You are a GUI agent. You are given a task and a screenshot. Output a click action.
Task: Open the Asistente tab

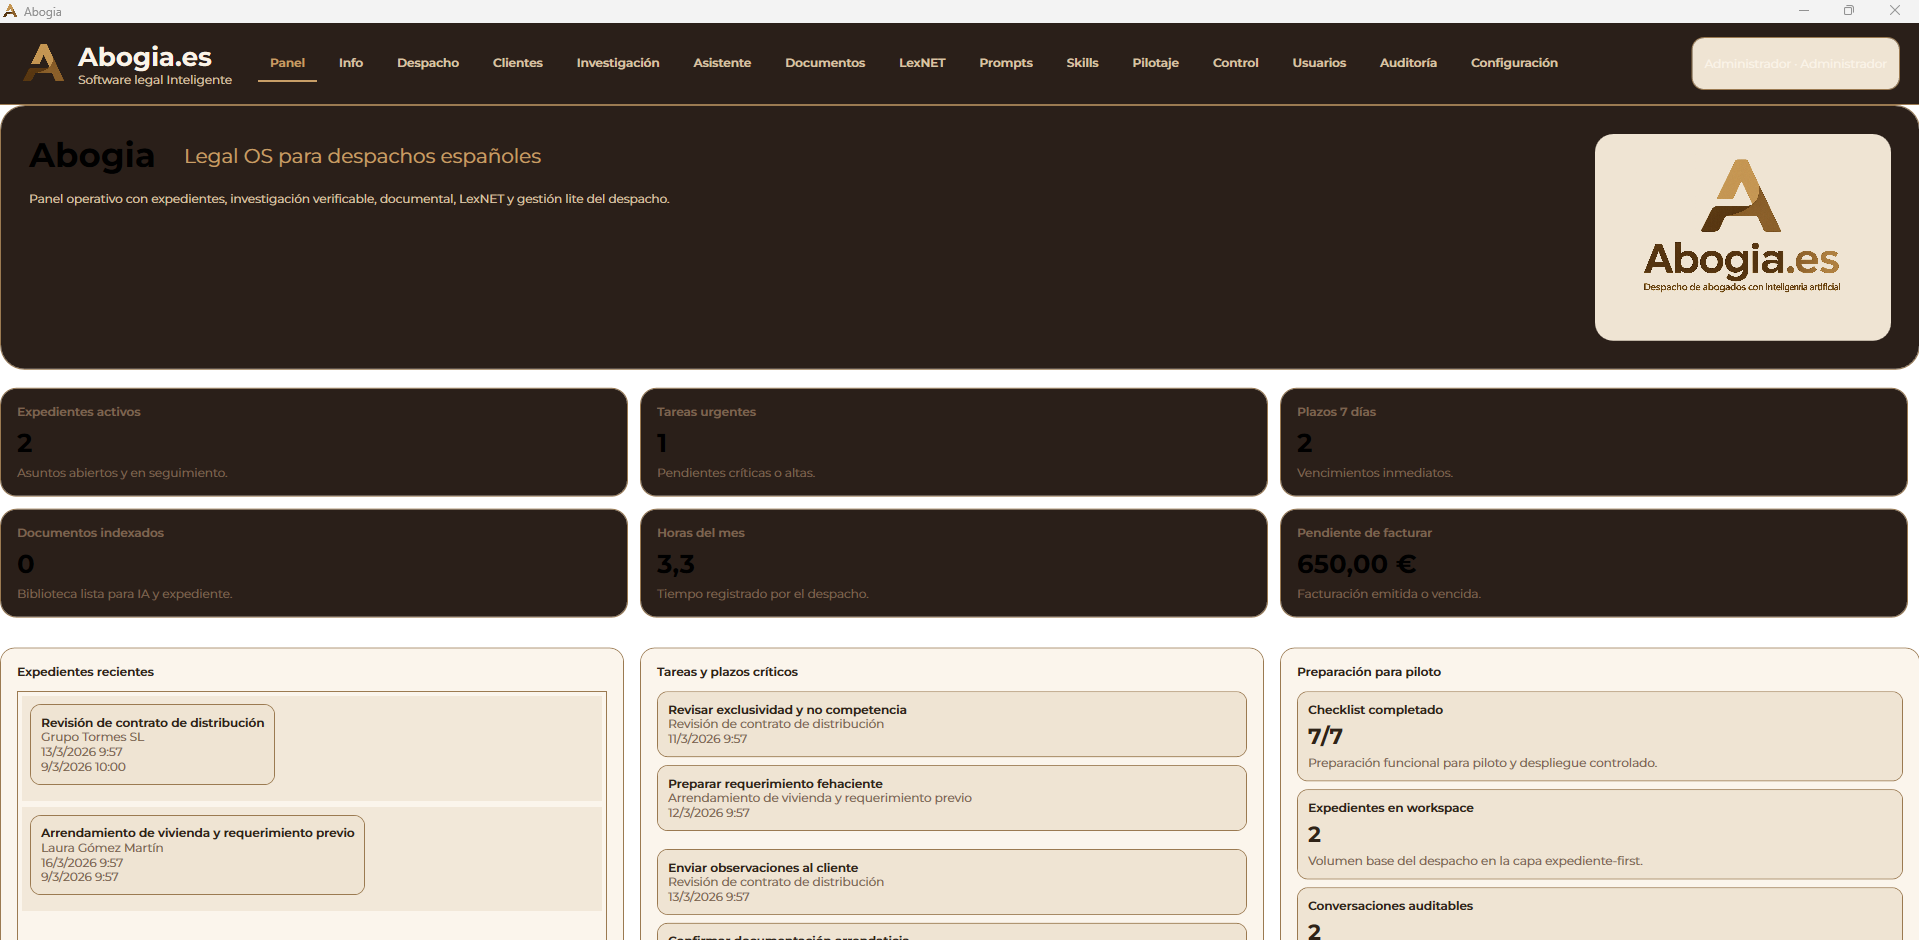tap(721, 63)
